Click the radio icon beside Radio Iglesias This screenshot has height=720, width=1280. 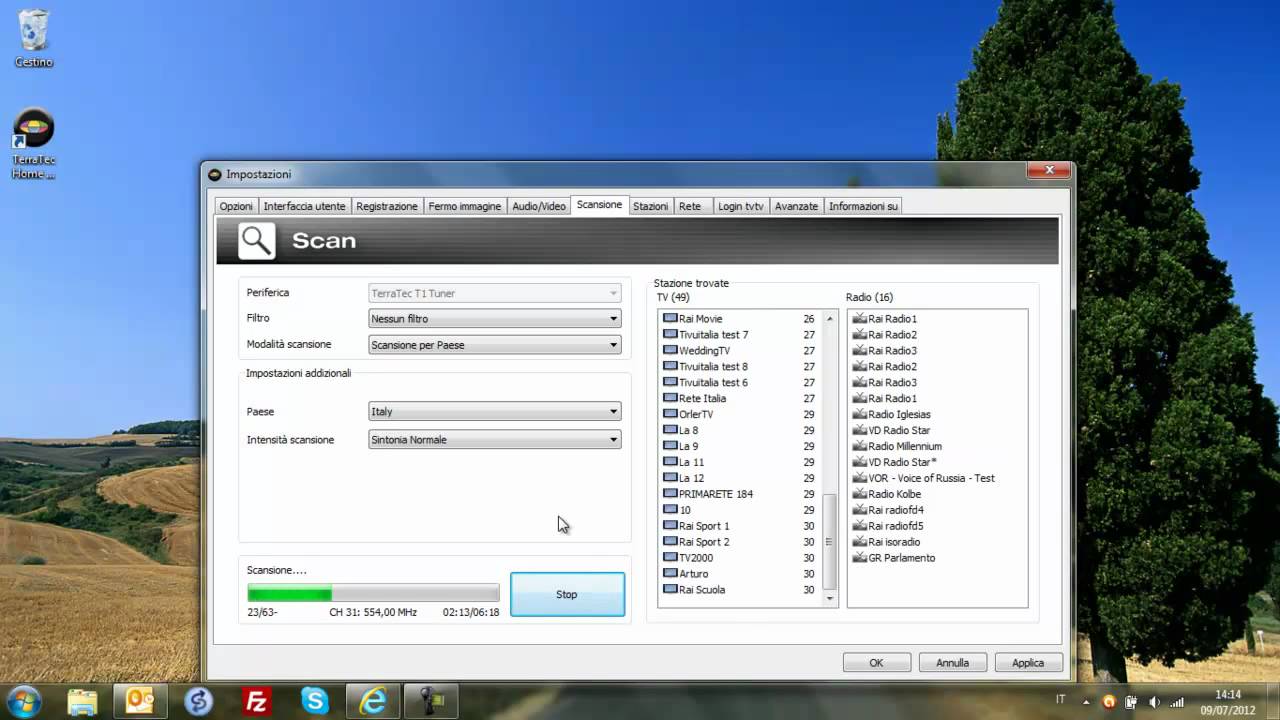pos(859,414)
